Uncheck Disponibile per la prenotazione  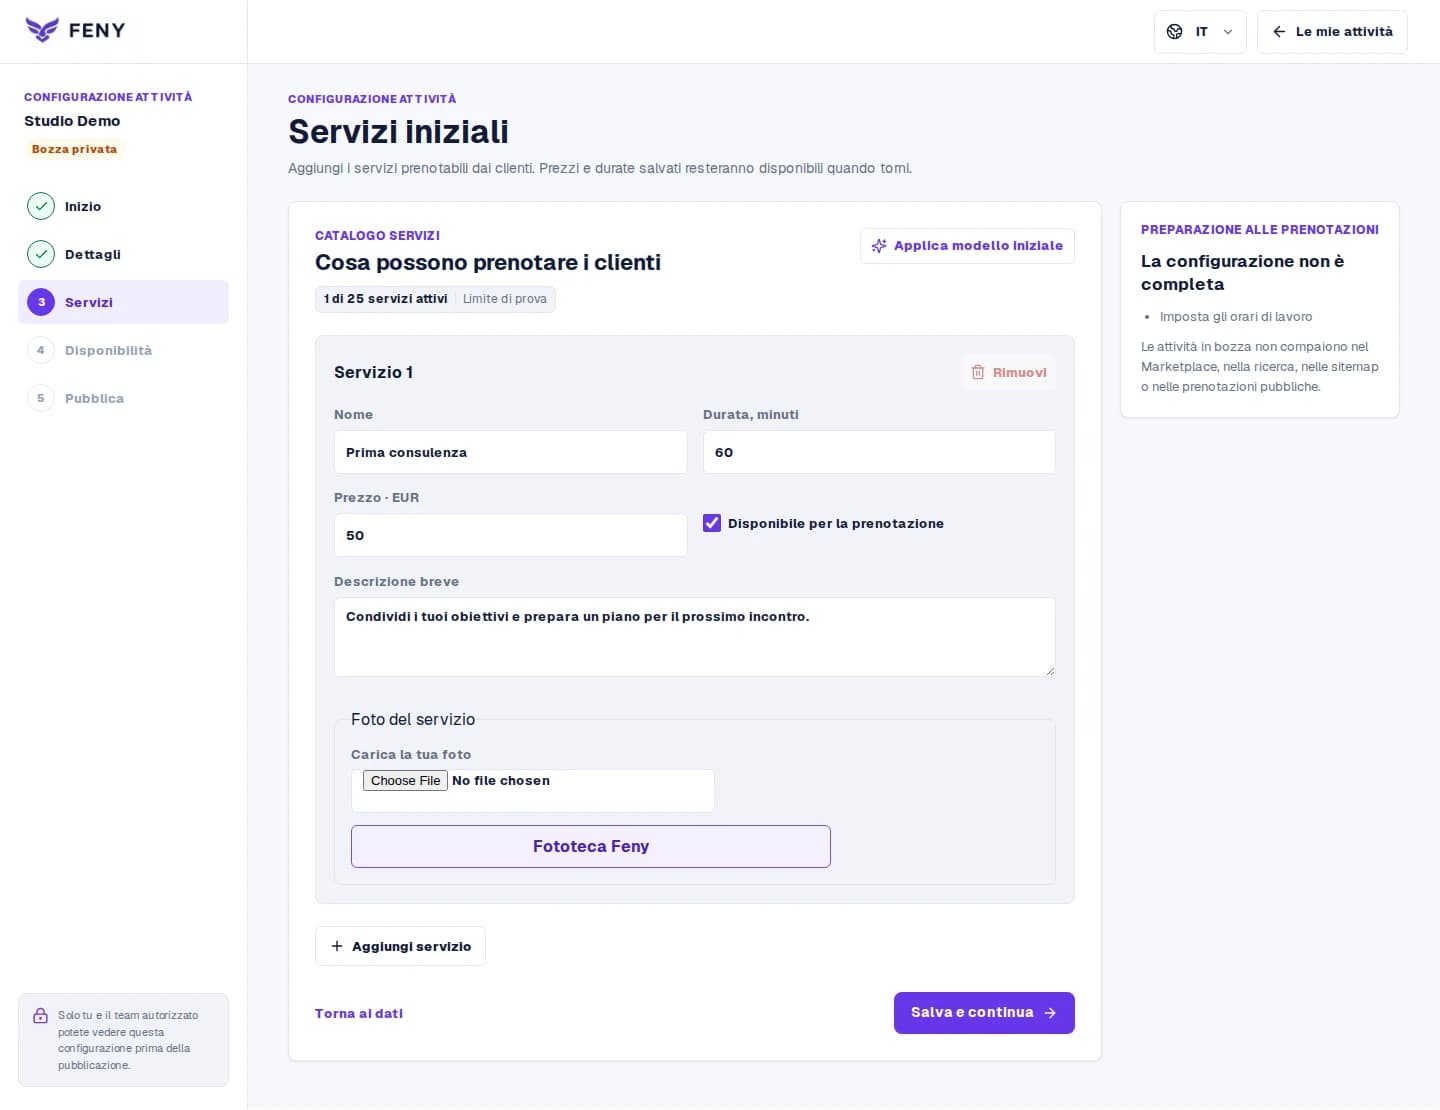click(x=712, y=523)
